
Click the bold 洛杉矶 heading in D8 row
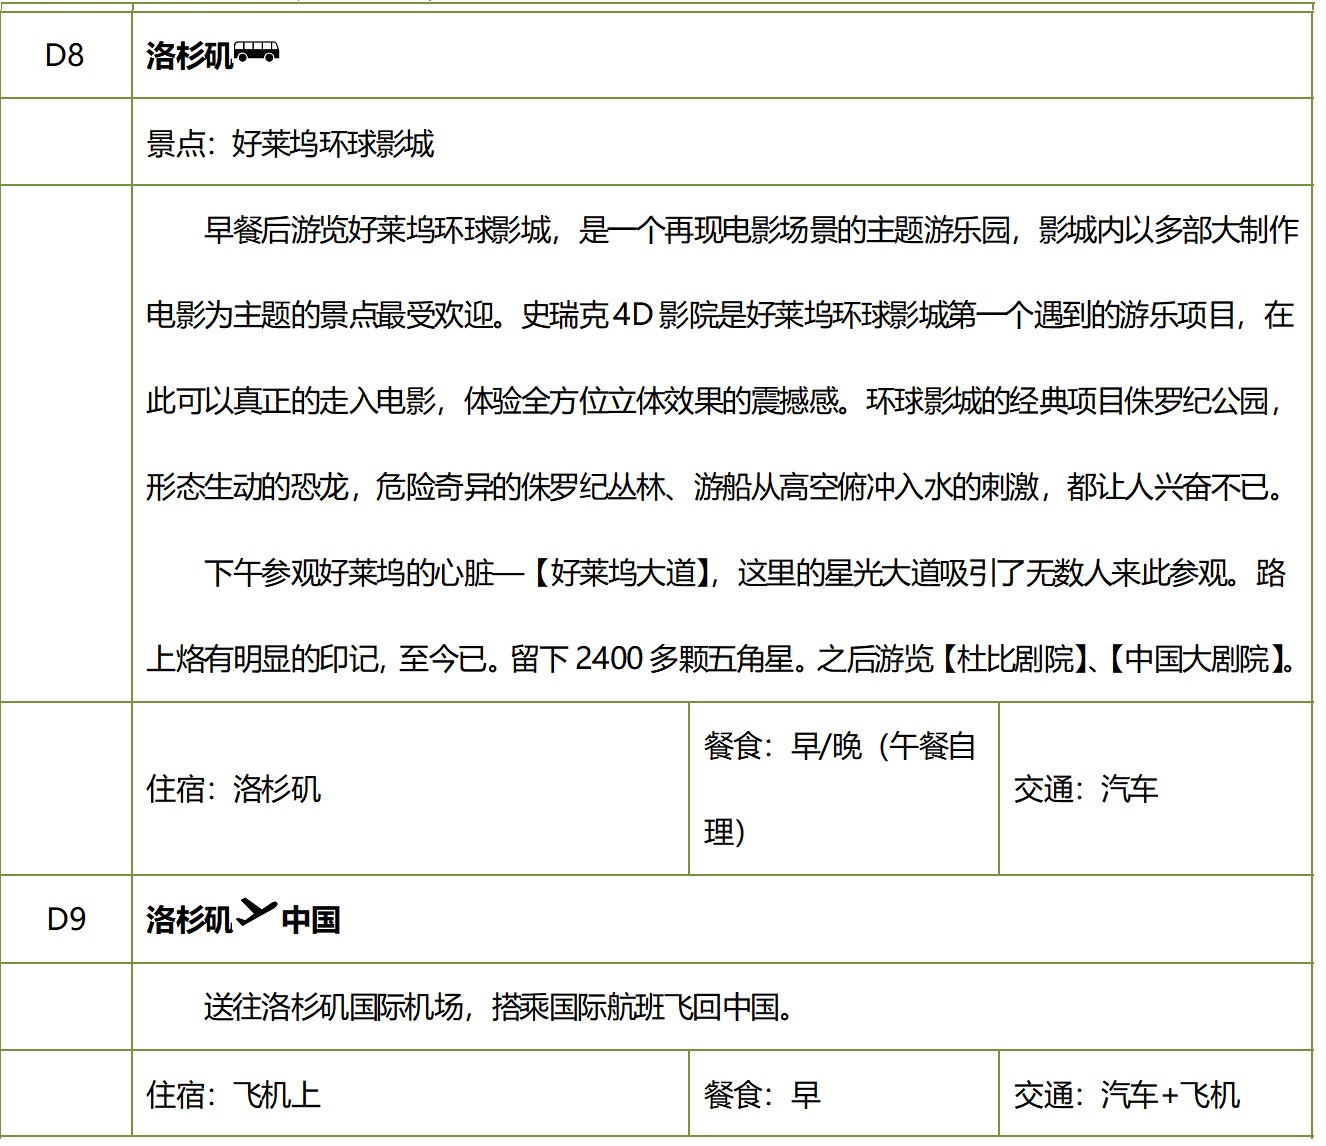[x=189, y=56]
